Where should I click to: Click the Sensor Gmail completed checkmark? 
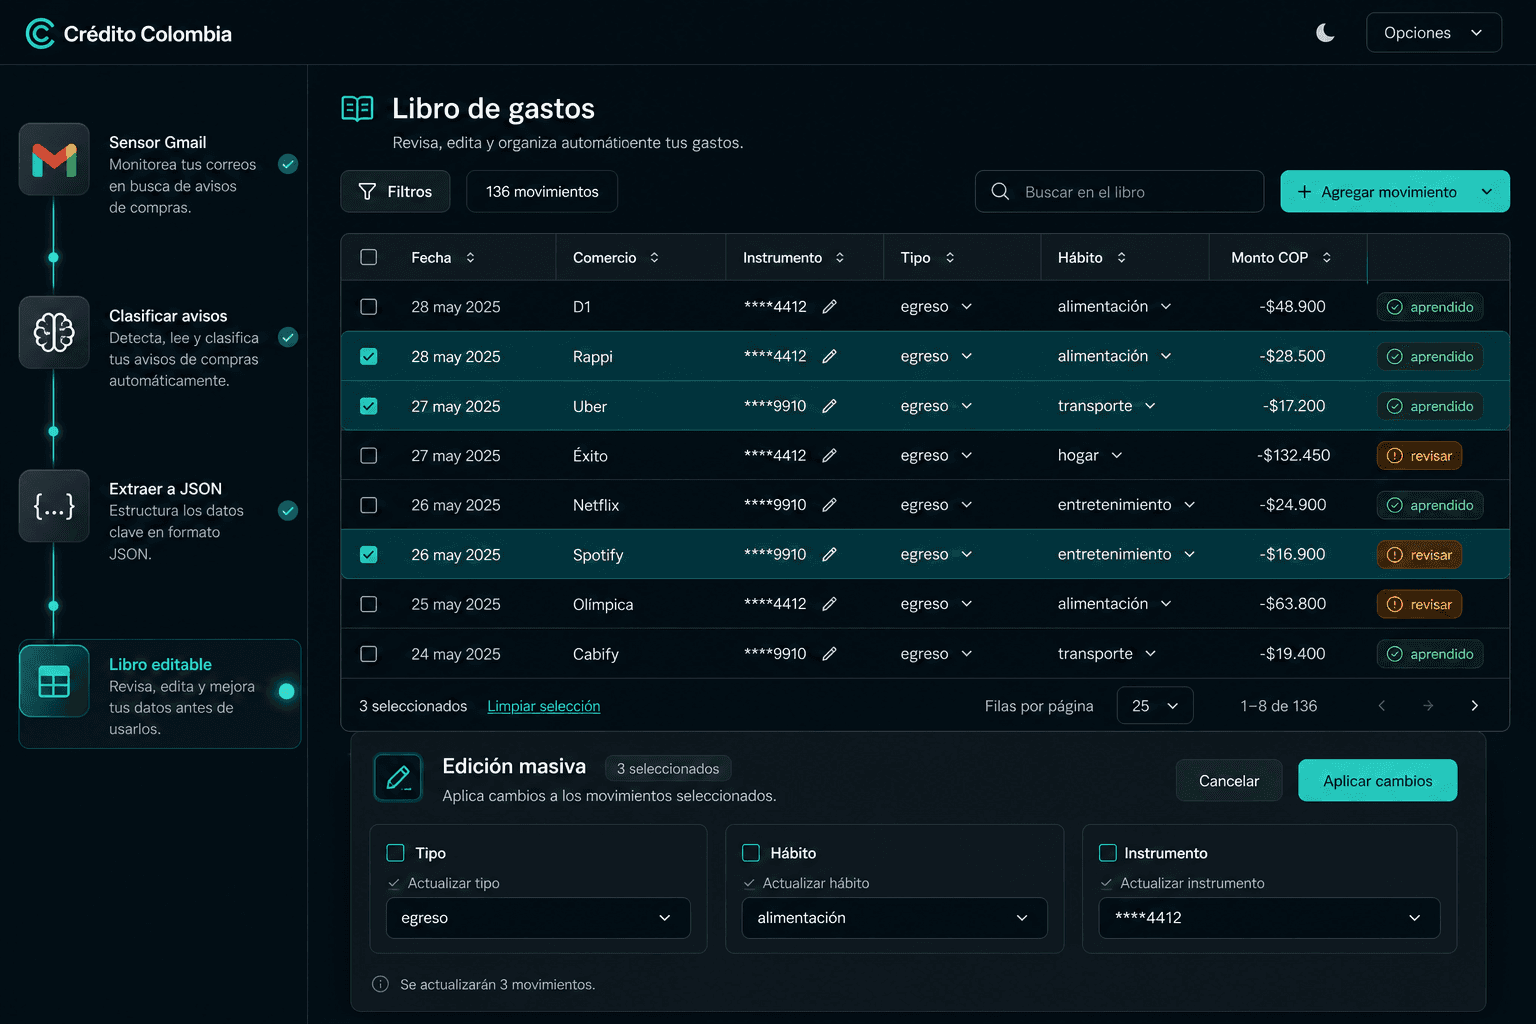288,164
